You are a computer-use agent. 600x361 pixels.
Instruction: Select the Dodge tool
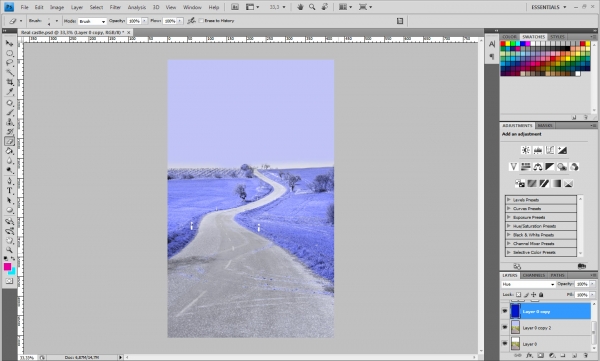[x=10, y=170]
